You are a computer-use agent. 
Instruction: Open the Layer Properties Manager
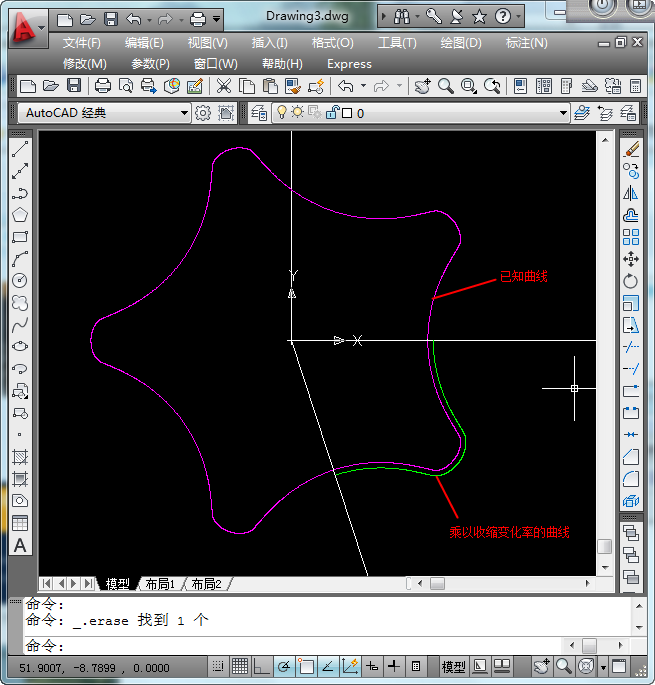259,113
